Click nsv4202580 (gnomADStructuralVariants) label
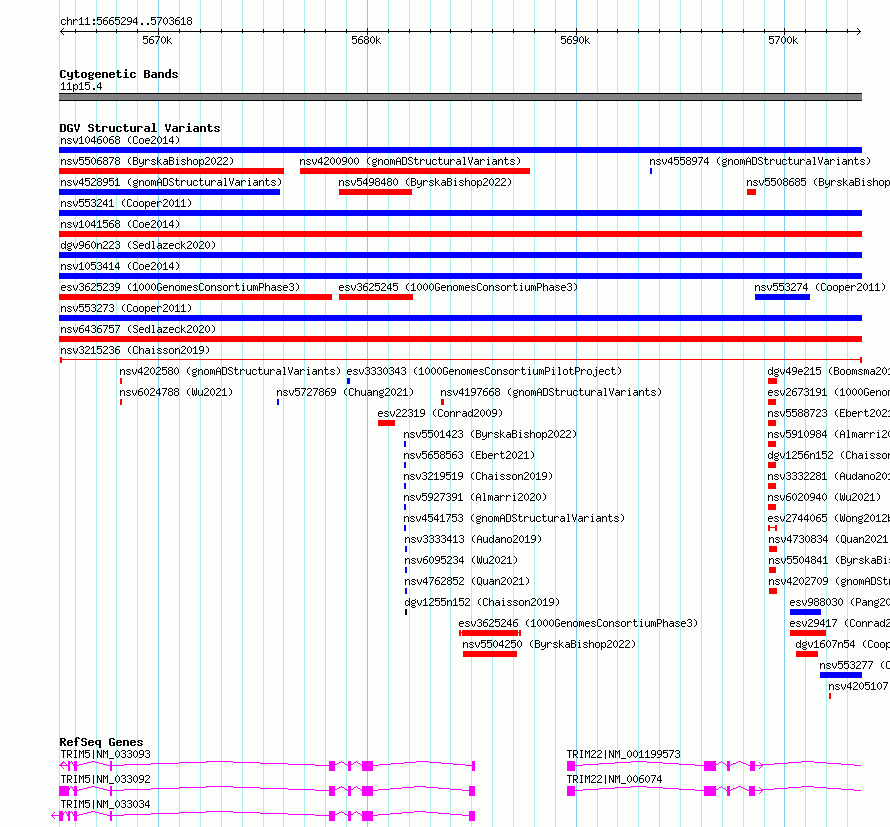Image resolution: width=890 pixels, height=827 pixels. [x=230, y=371]
